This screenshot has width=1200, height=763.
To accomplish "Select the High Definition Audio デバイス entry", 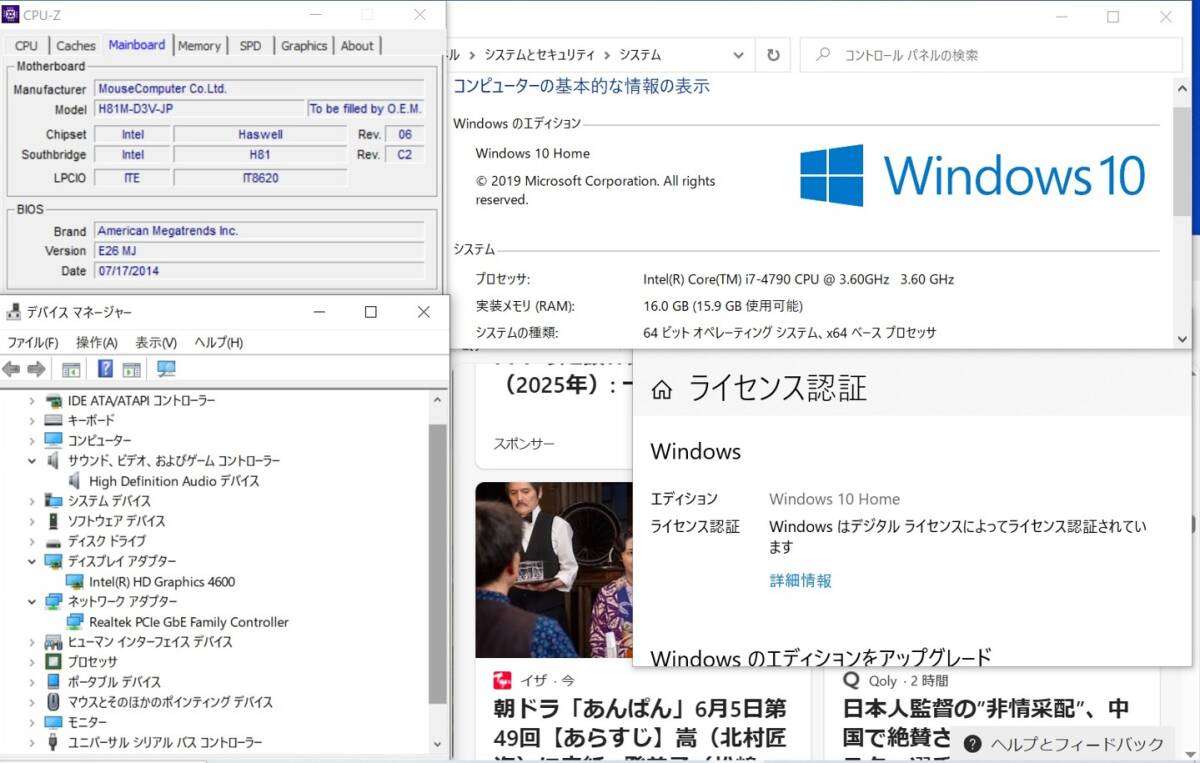I will click(x=174, y=481).
